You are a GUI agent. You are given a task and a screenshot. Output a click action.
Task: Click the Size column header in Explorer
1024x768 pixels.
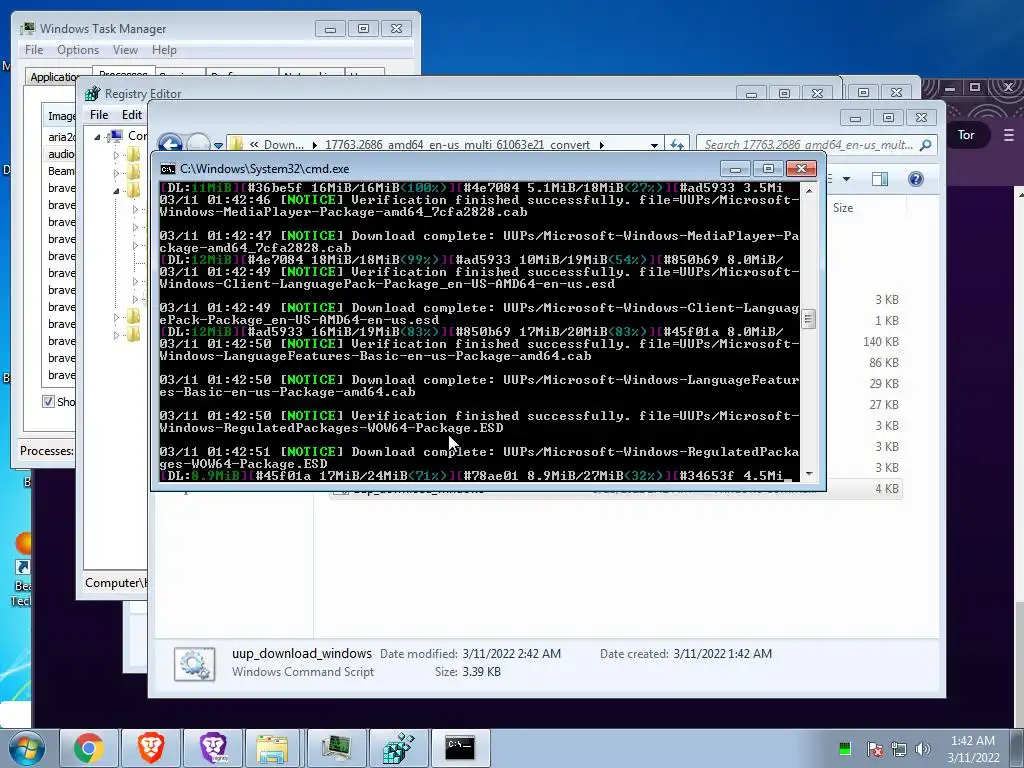[x=842, y=208]
